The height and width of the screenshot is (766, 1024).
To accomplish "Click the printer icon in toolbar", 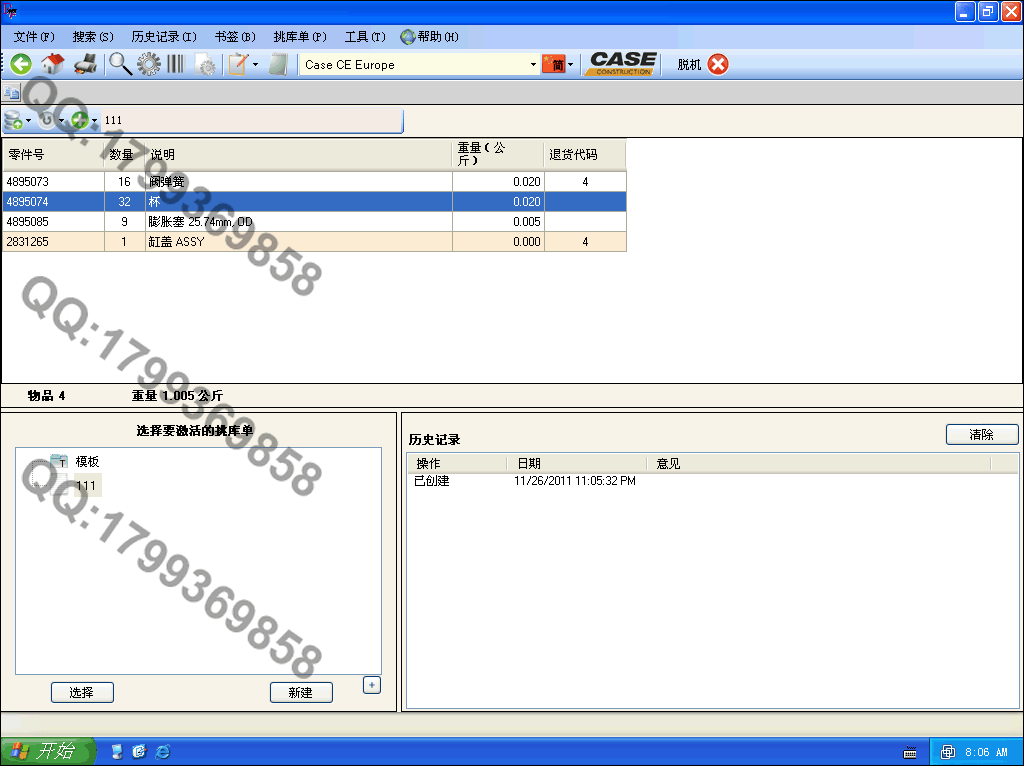I will point(86,64).
